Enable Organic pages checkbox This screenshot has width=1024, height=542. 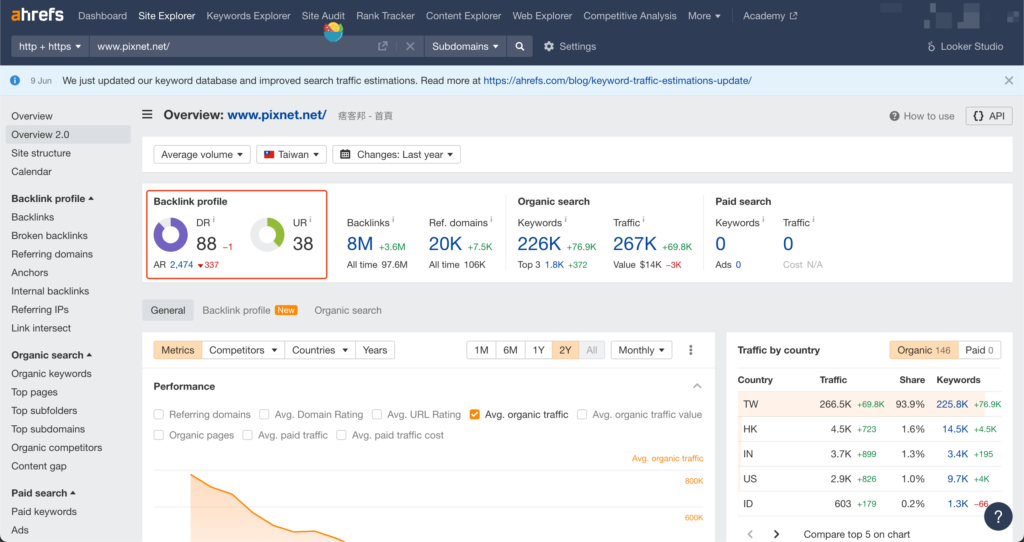[x=159, y=435]
